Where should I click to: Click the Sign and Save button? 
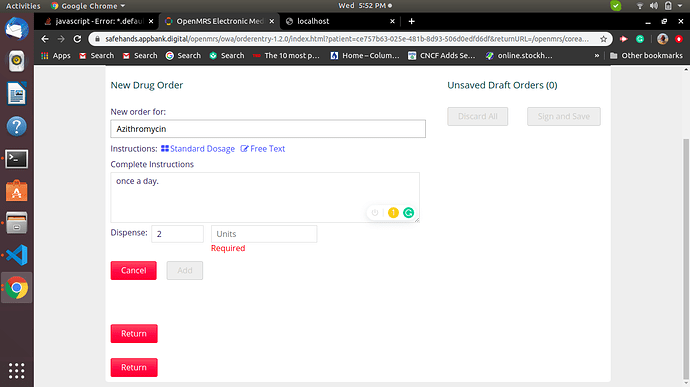[564, 116]
